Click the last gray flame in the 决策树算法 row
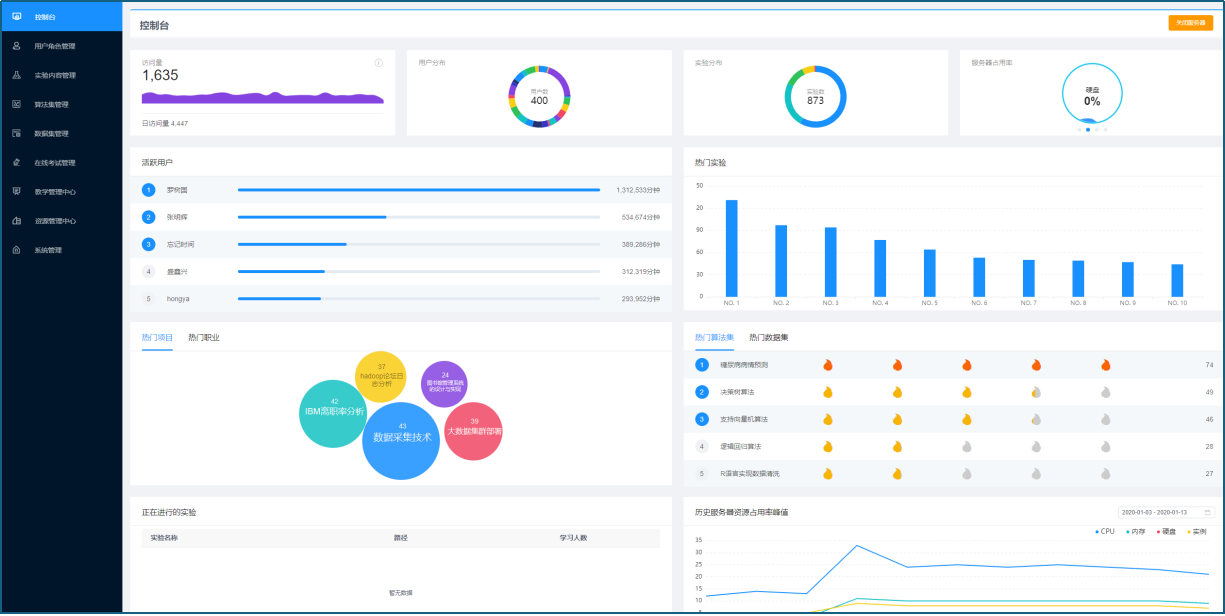Screen dimensions: 1225x616 coord(1106,392)
